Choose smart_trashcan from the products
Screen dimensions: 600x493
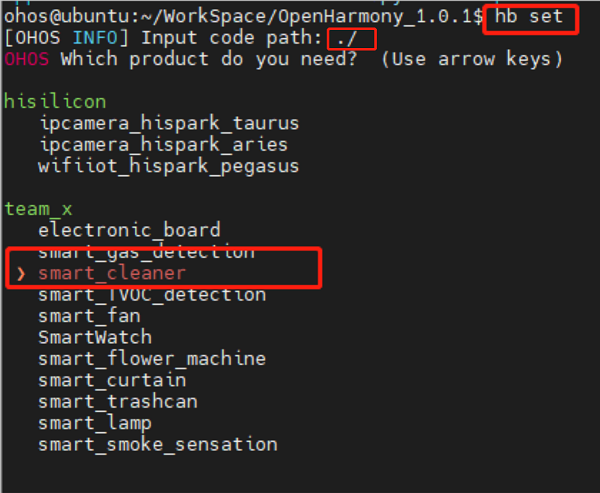pos(118,401)
